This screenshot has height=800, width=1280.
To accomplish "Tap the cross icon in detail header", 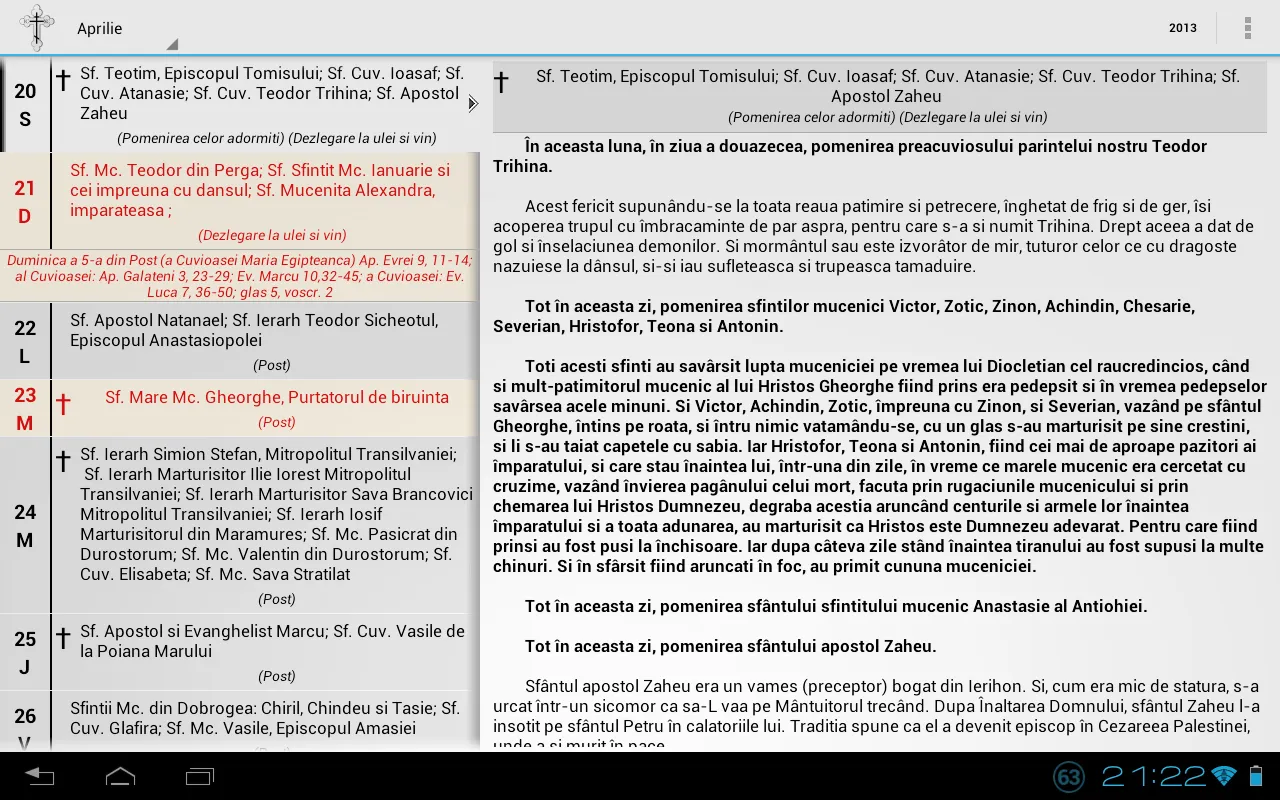I will [x=502, y=82].
